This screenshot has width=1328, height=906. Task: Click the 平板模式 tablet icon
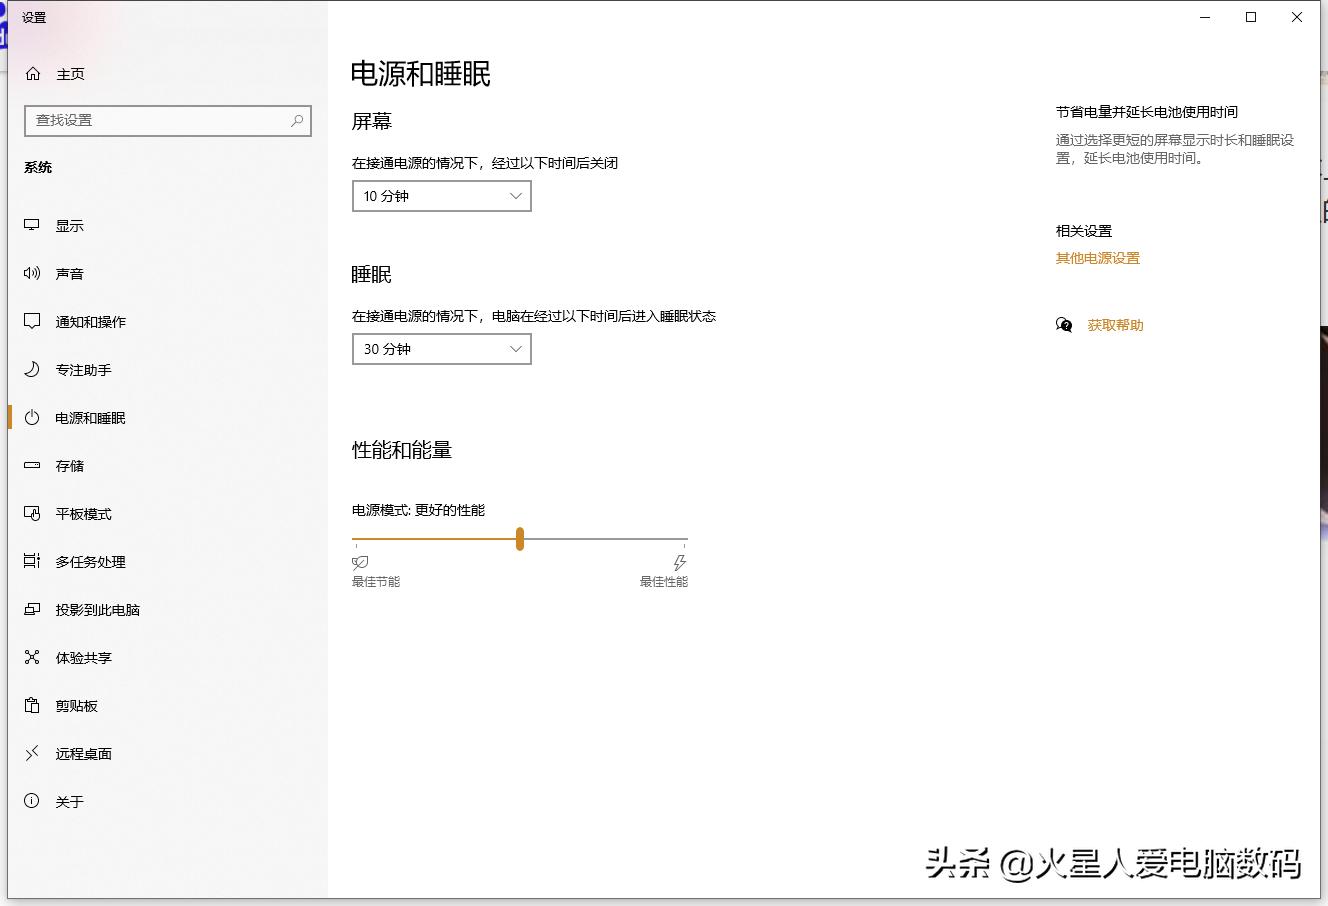coord(34,513)
